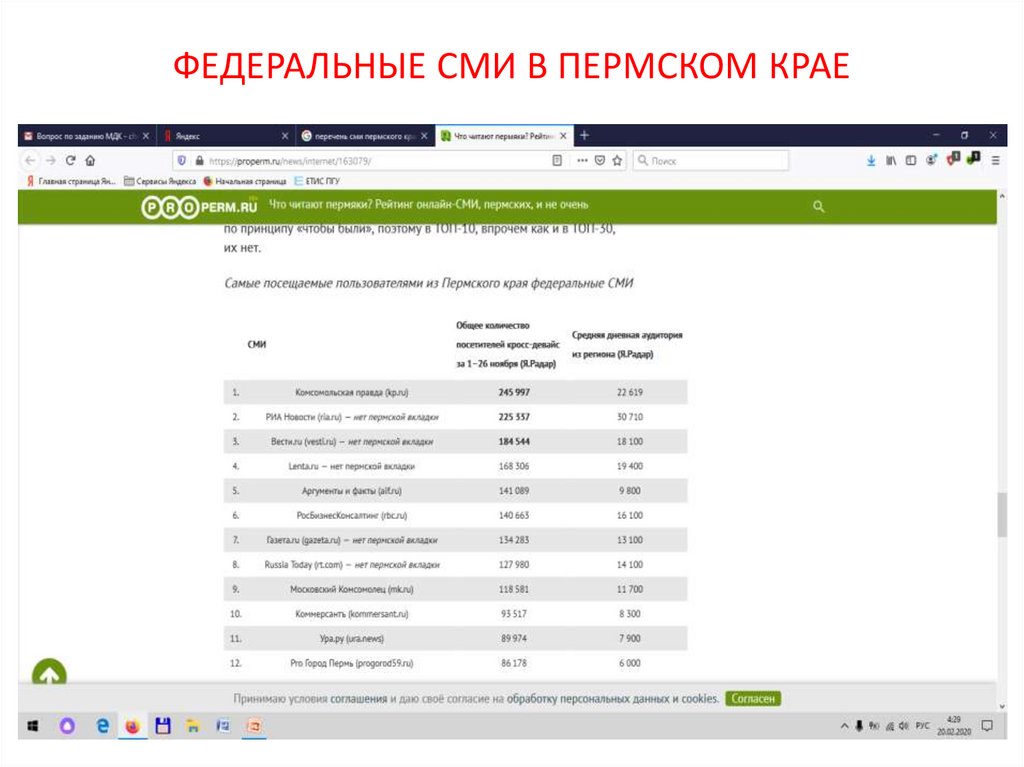Close the 'перечень сми пермского' tab
The image size is (1024, 767).
pos(424,136)
